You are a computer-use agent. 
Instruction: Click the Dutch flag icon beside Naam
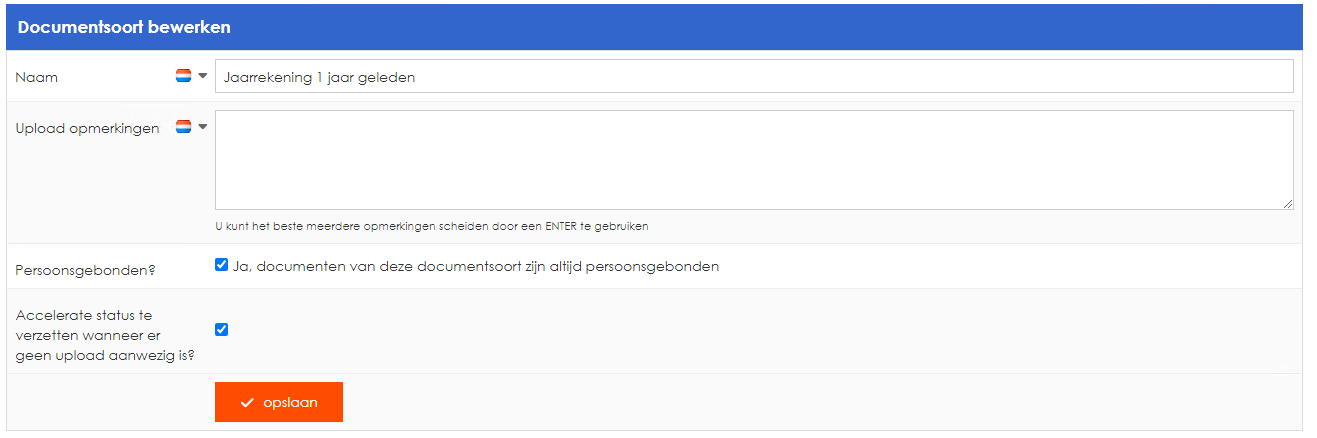183,76
